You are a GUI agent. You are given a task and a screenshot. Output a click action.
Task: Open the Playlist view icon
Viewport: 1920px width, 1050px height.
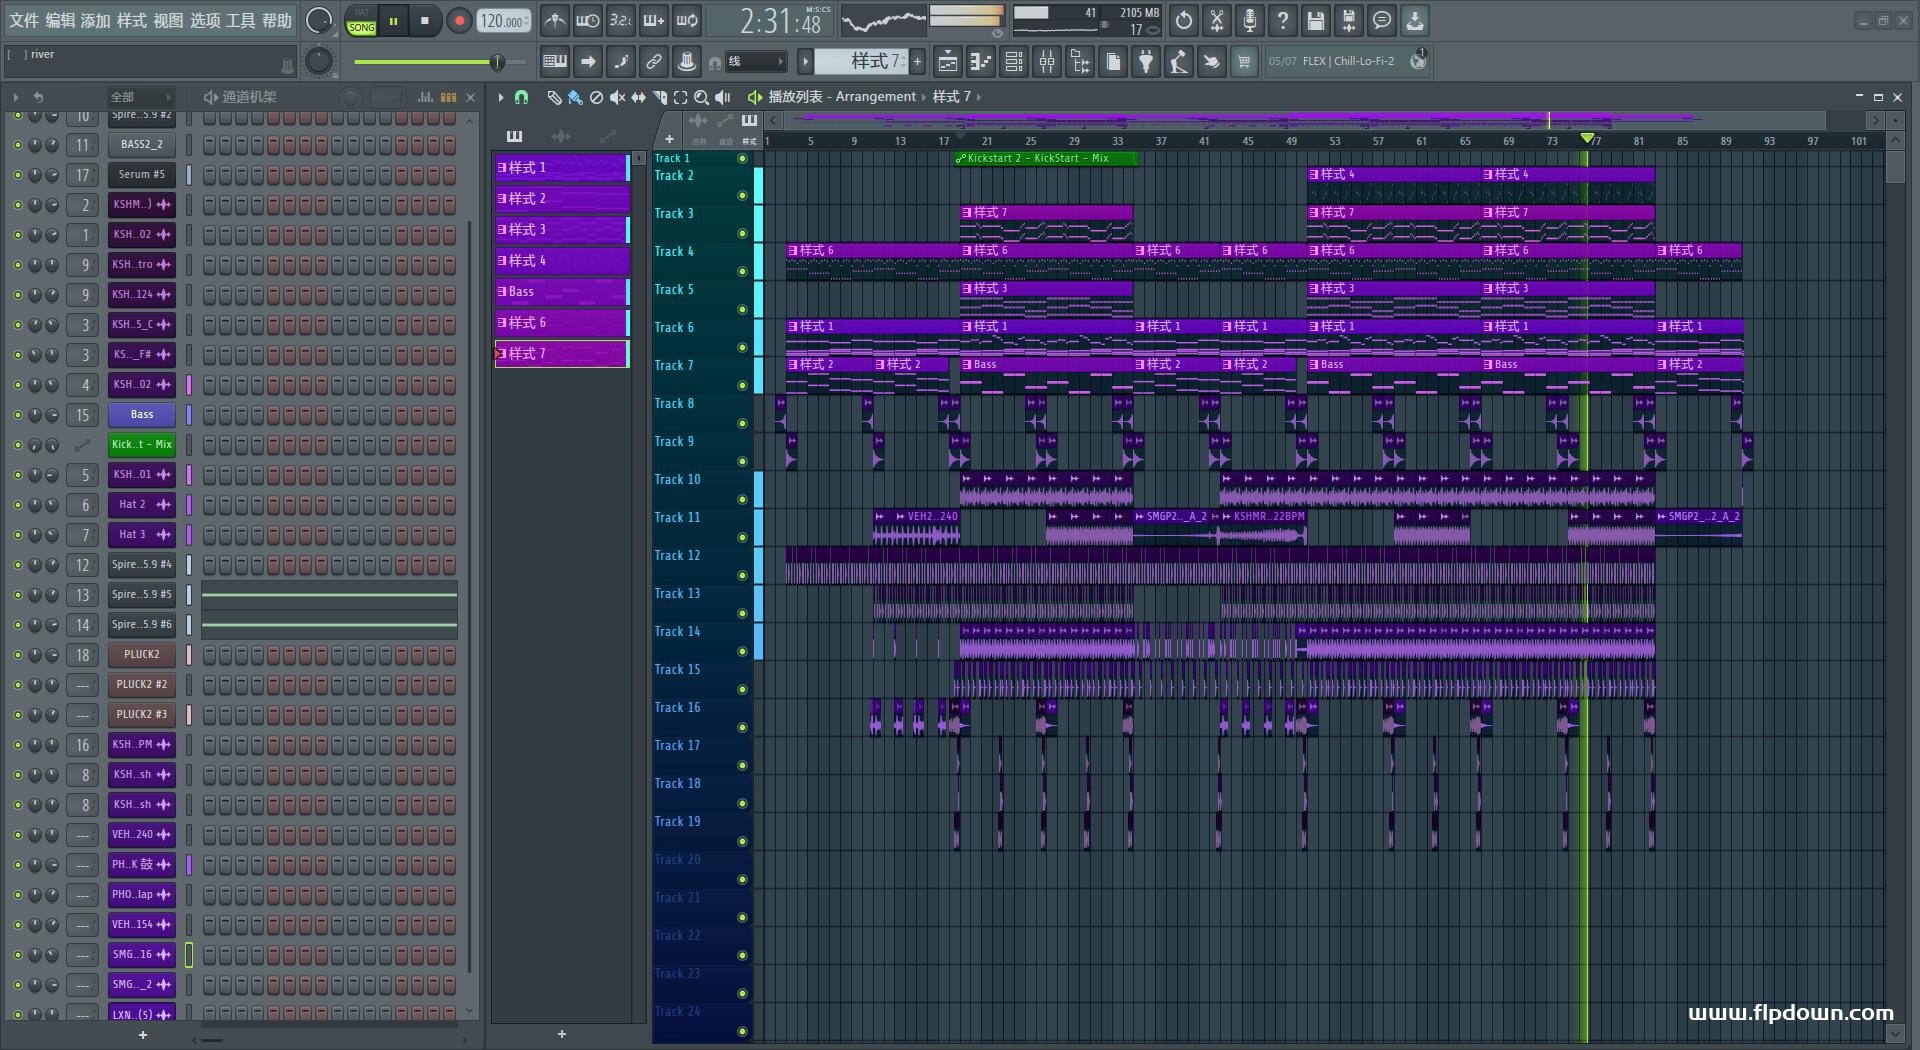click(947, 61)
